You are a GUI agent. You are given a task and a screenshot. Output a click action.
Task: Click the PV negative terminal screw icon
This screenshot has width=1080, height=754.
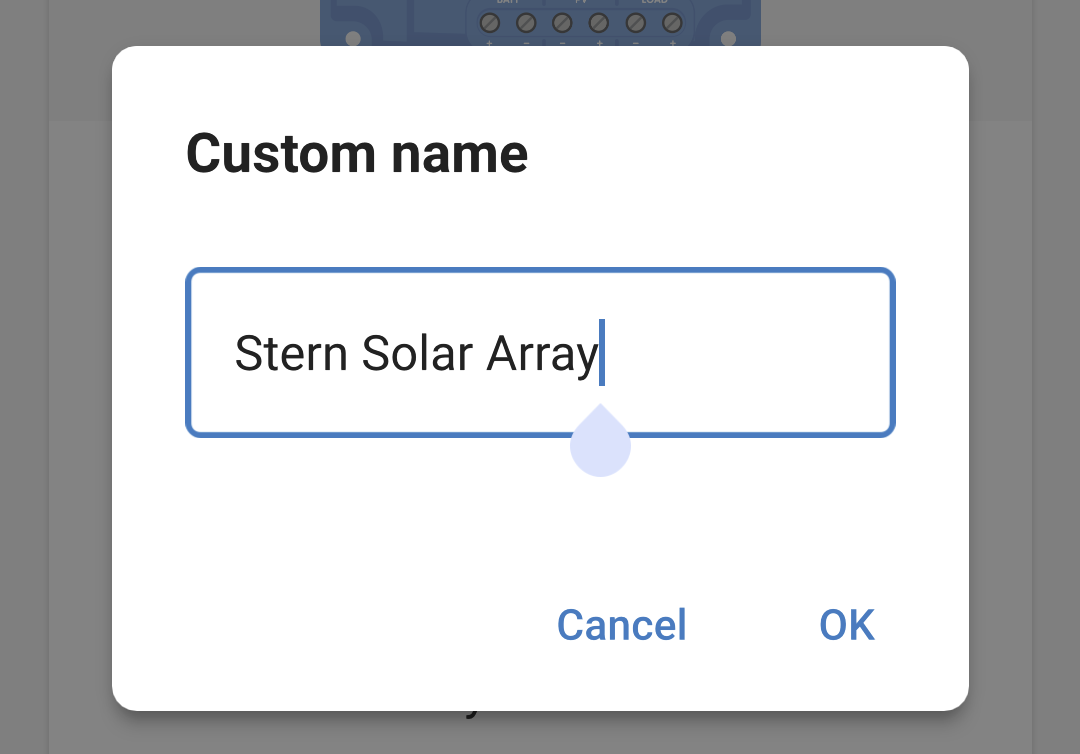(x=562, y=22)
